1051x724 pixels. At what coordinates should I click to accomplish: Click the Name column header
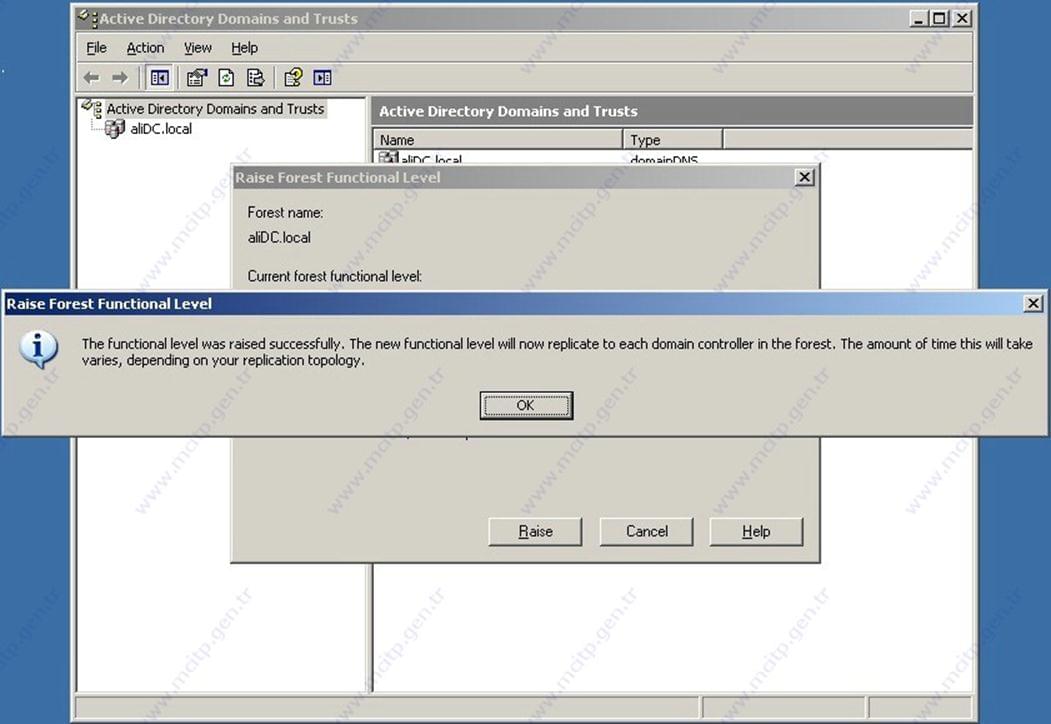click(x=498, y=140)
